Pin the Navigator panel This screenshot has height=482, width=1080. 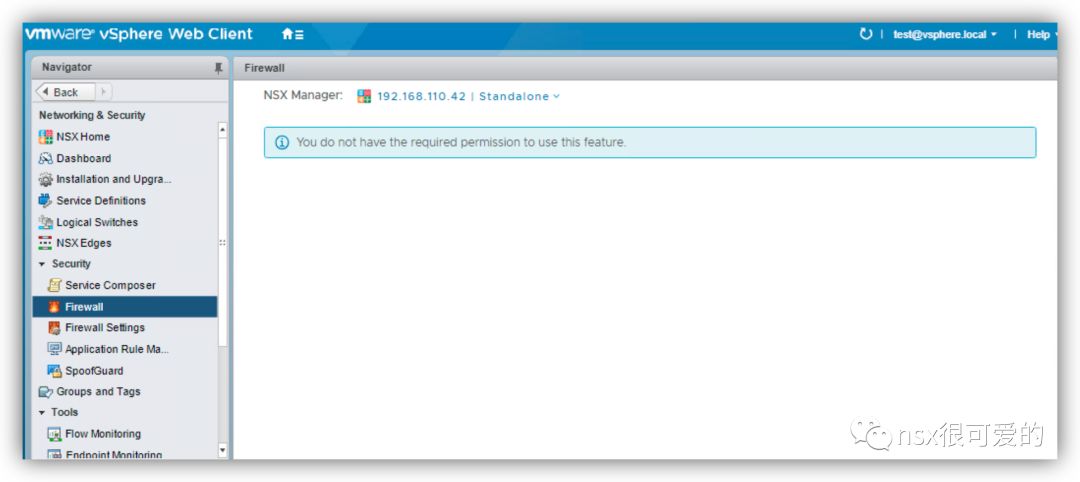218,67
